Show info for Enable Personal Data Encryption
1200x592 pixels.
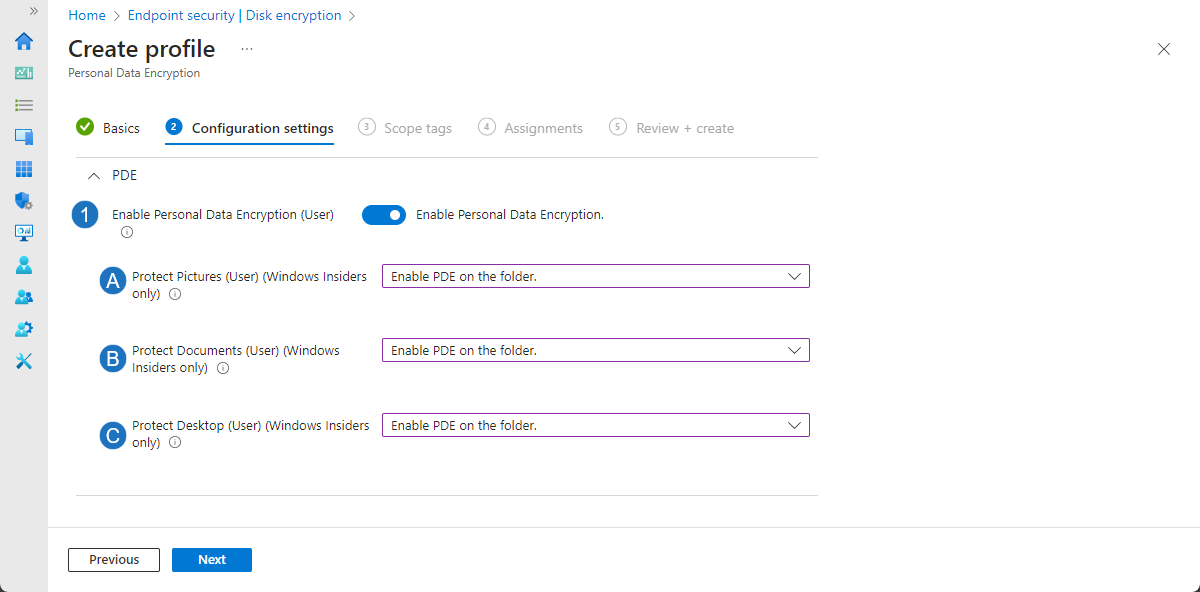coord(127,232)
